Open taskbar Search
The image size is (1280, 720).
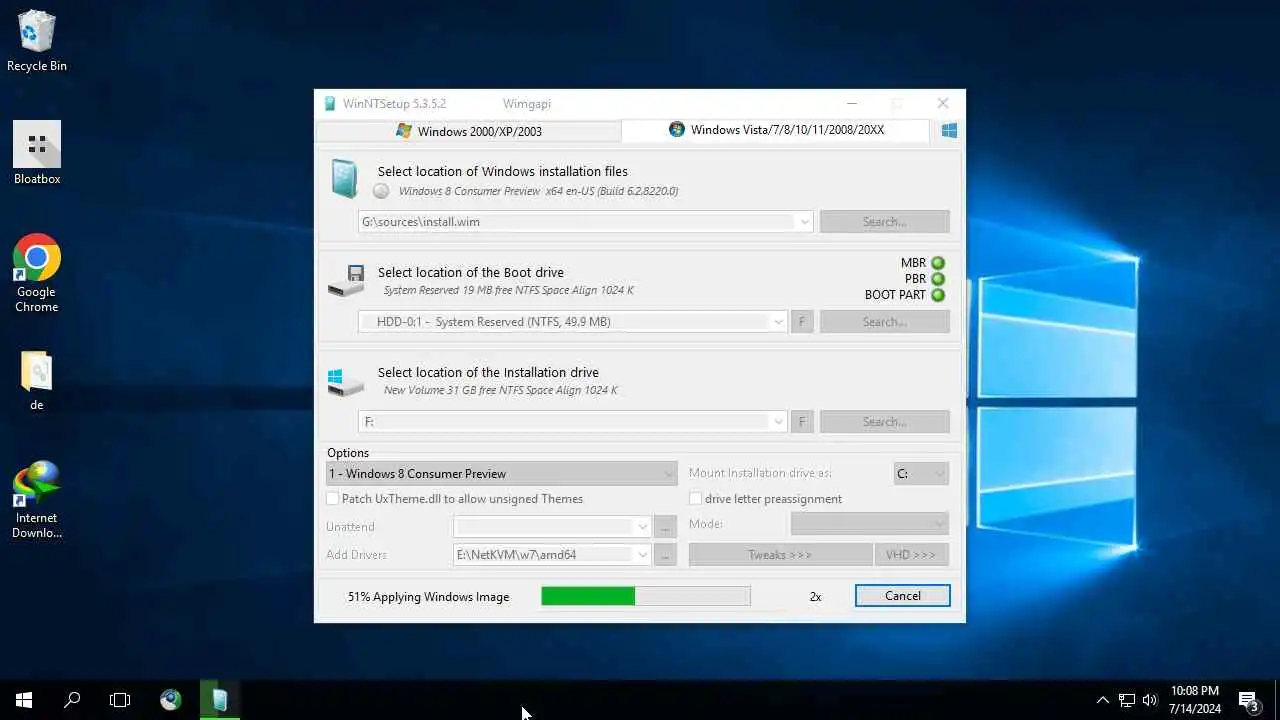(72, 700)
